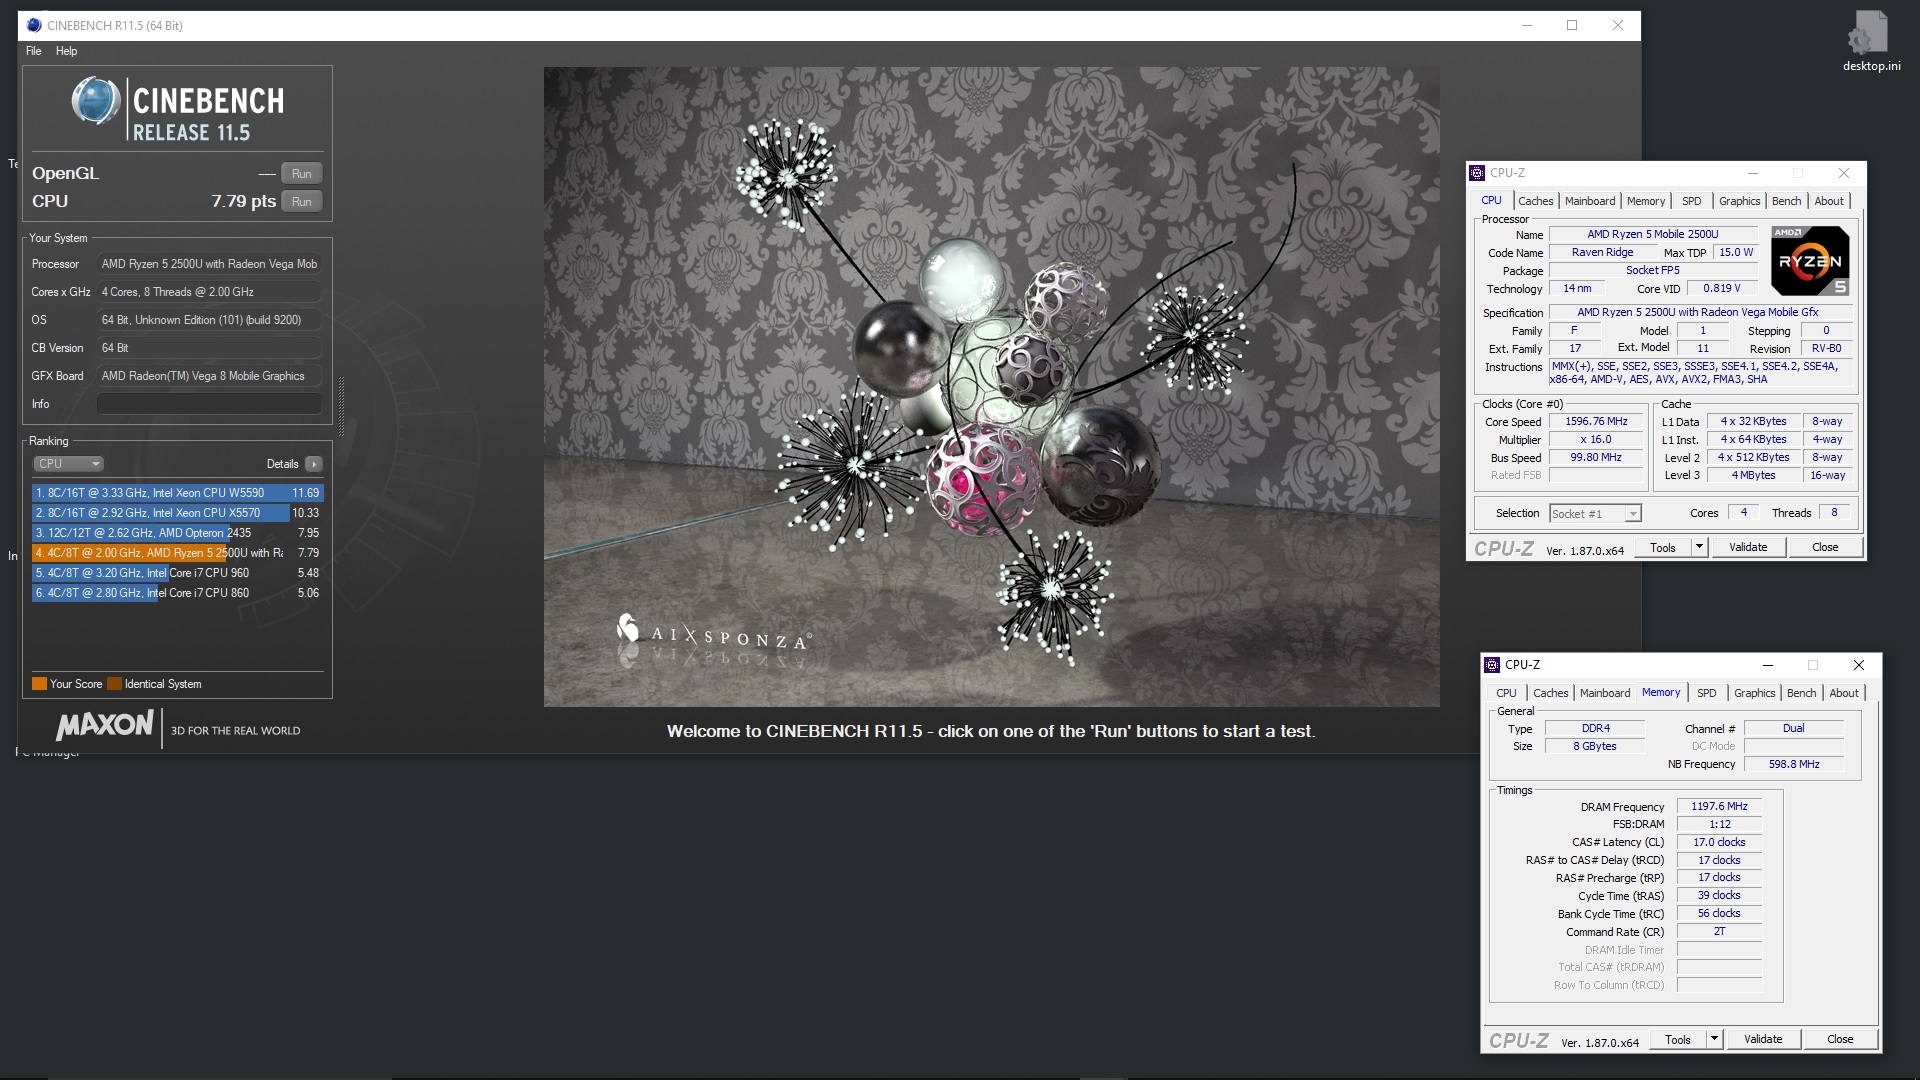
Task: Switch to Mainboard tab in upper CPU-Z
Action: pos(1589,201)
